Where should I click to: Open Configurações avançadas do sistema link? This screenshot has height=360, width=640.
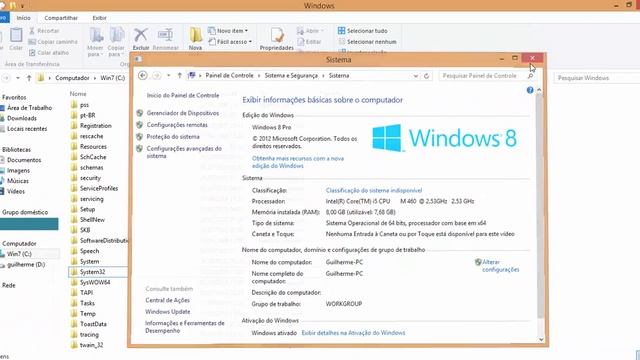[x=184, y=152]
